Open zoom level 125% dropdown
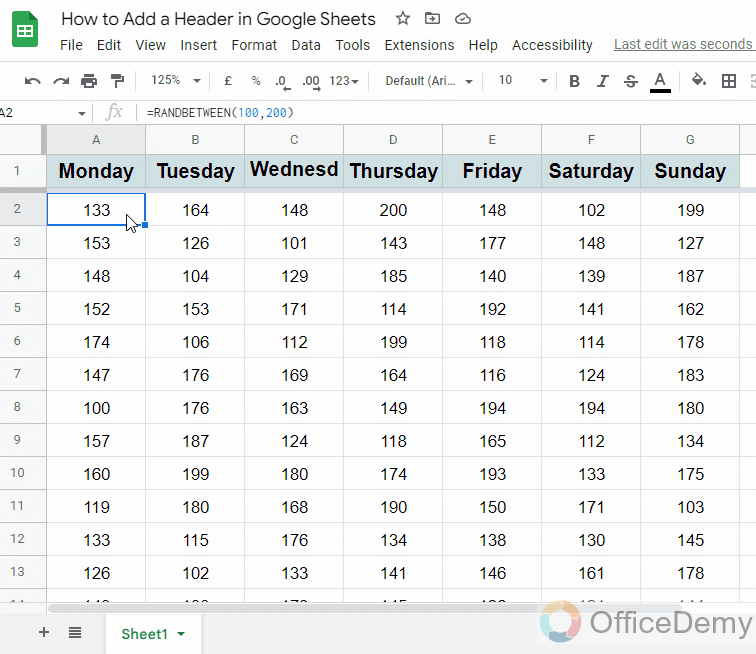 (x=176, y=80)
